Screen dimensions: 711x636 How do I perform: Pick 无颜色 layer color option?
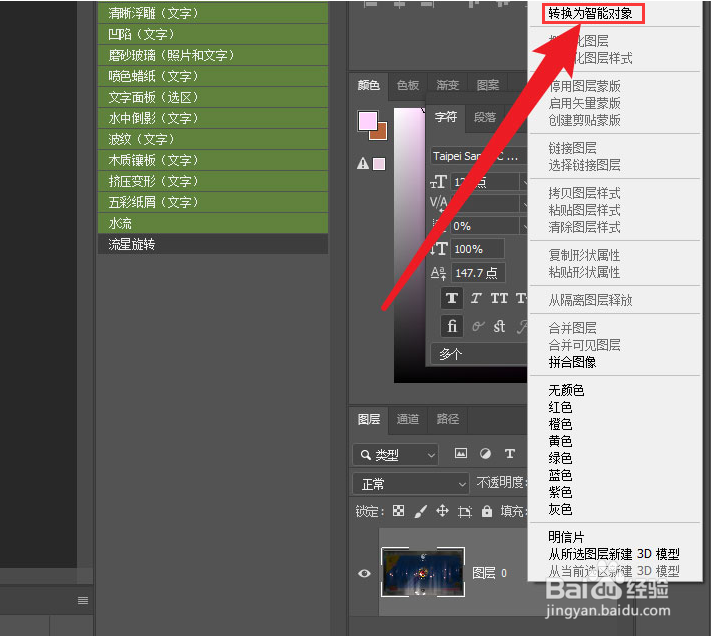coord(566,390)
